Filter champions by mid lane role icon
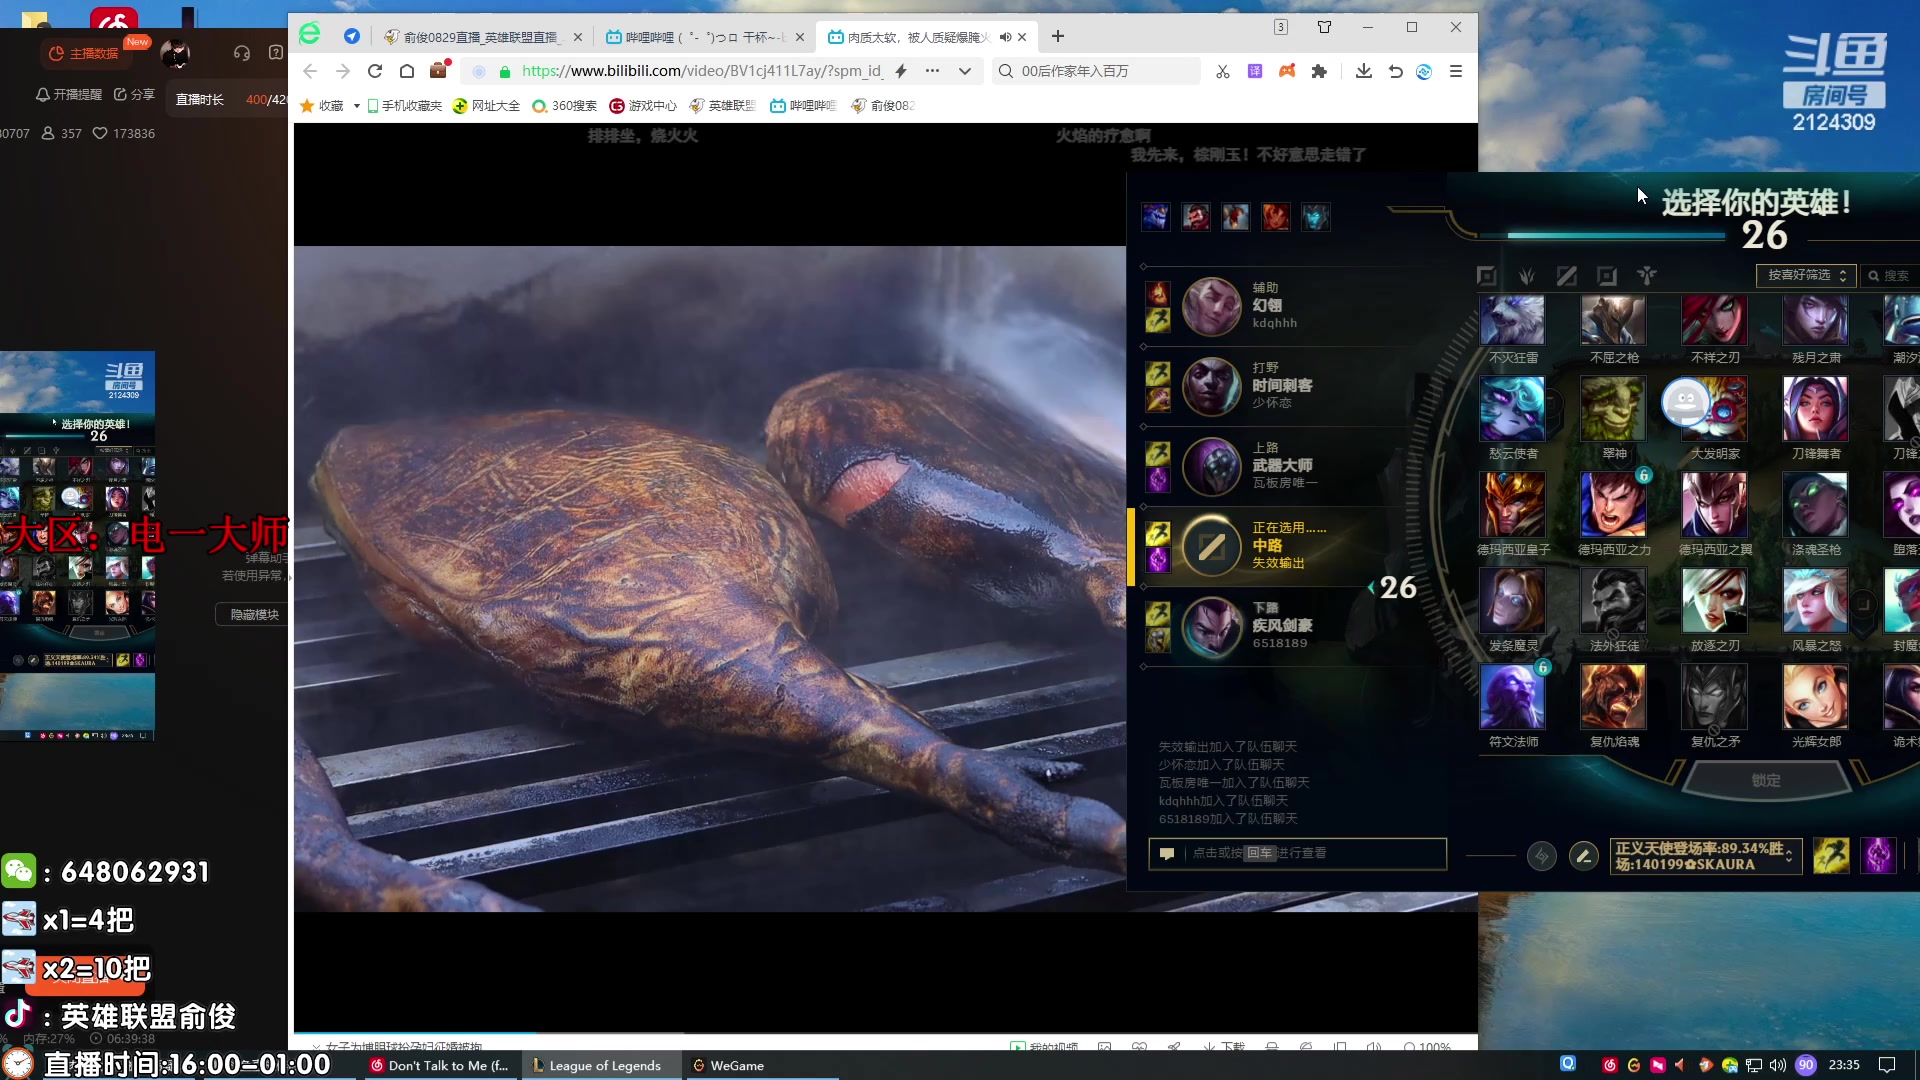This screenshot has width=1920, height=1080. 1566,276
